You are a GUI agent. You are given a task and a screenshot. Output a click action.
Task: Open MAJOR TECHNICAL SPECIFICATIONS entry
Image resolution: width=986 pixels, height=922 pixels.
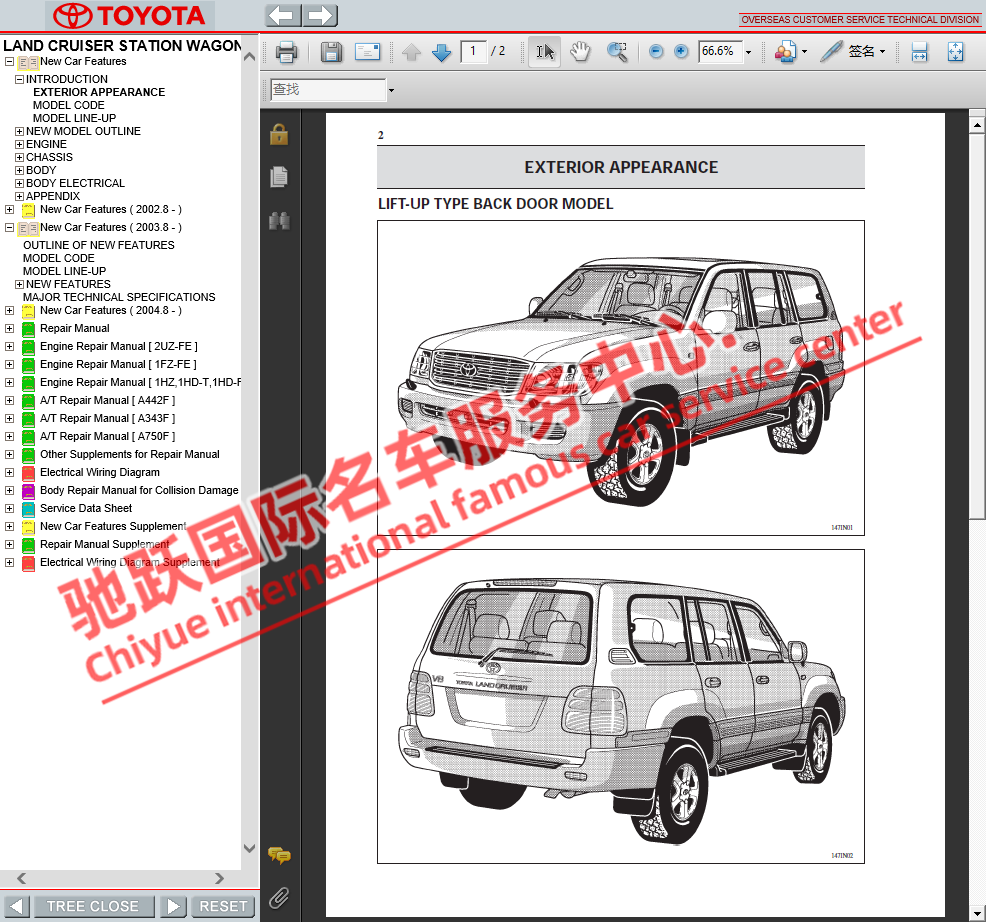click(119, 297)
